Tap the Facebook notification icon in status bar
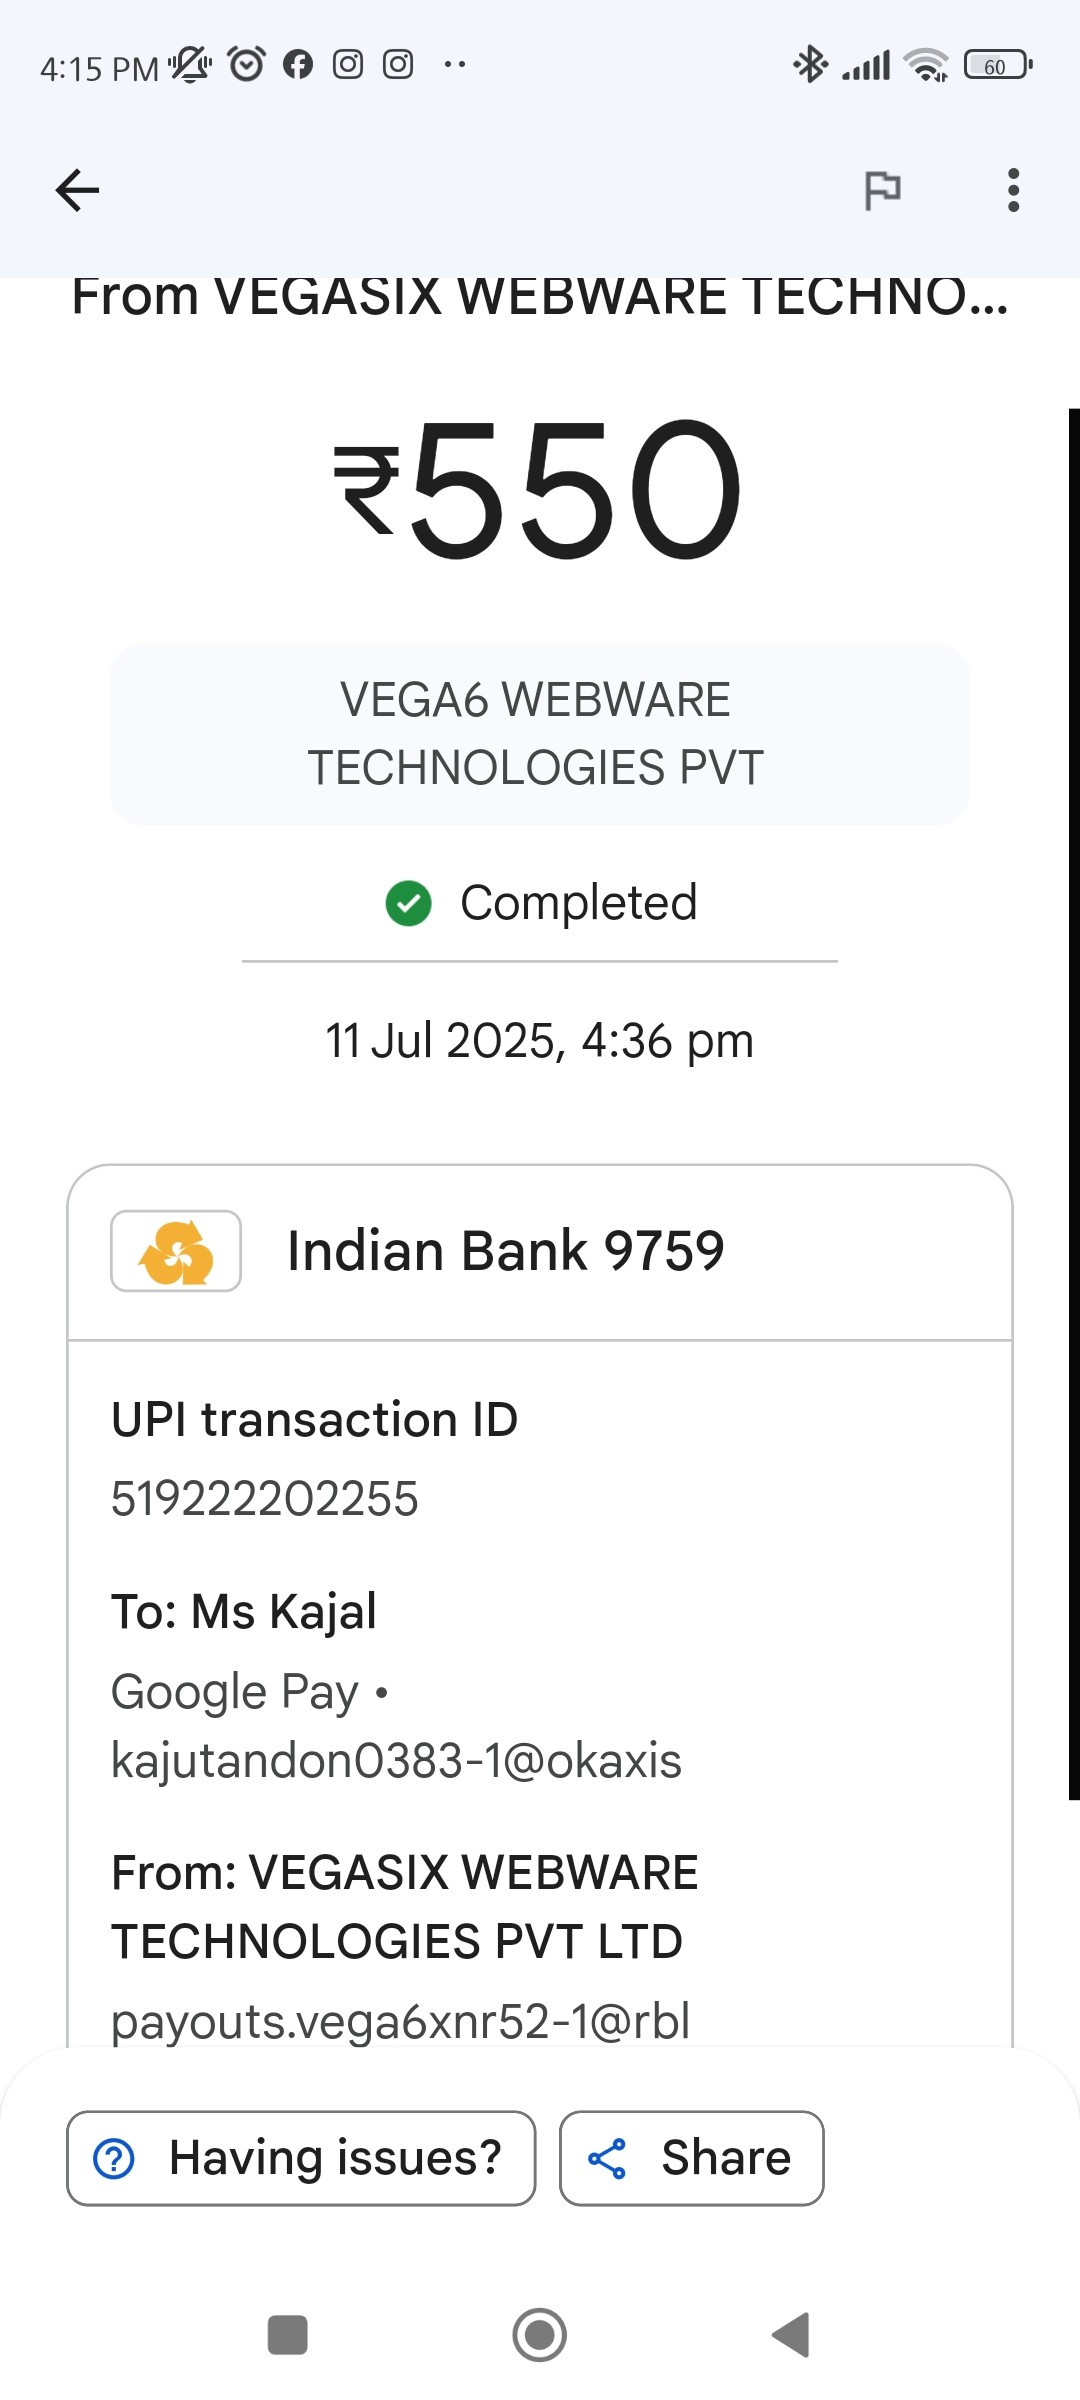 pyautogui.click(x=298, y=65)
